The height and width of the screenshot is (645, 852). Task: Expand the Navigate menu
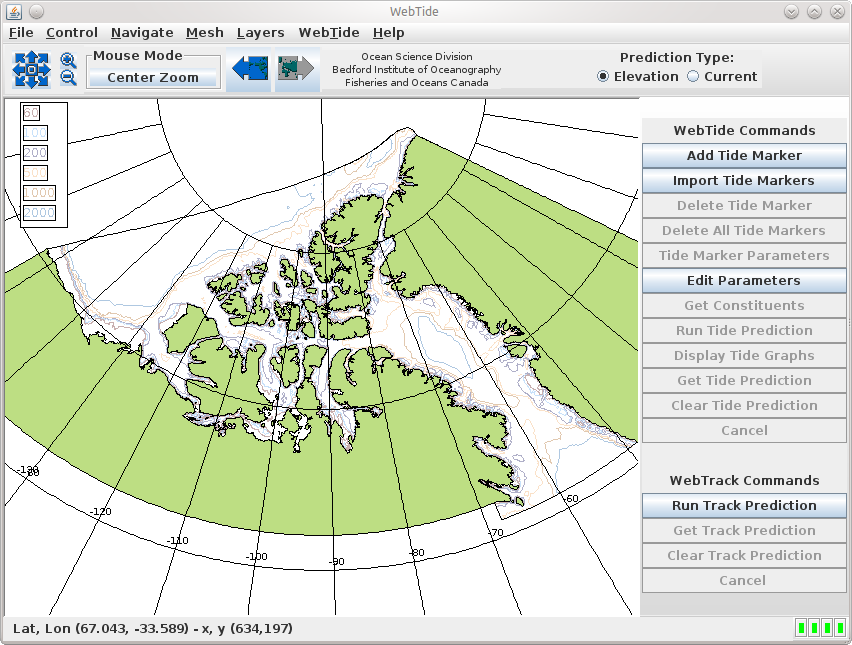[x=142, y=33]
